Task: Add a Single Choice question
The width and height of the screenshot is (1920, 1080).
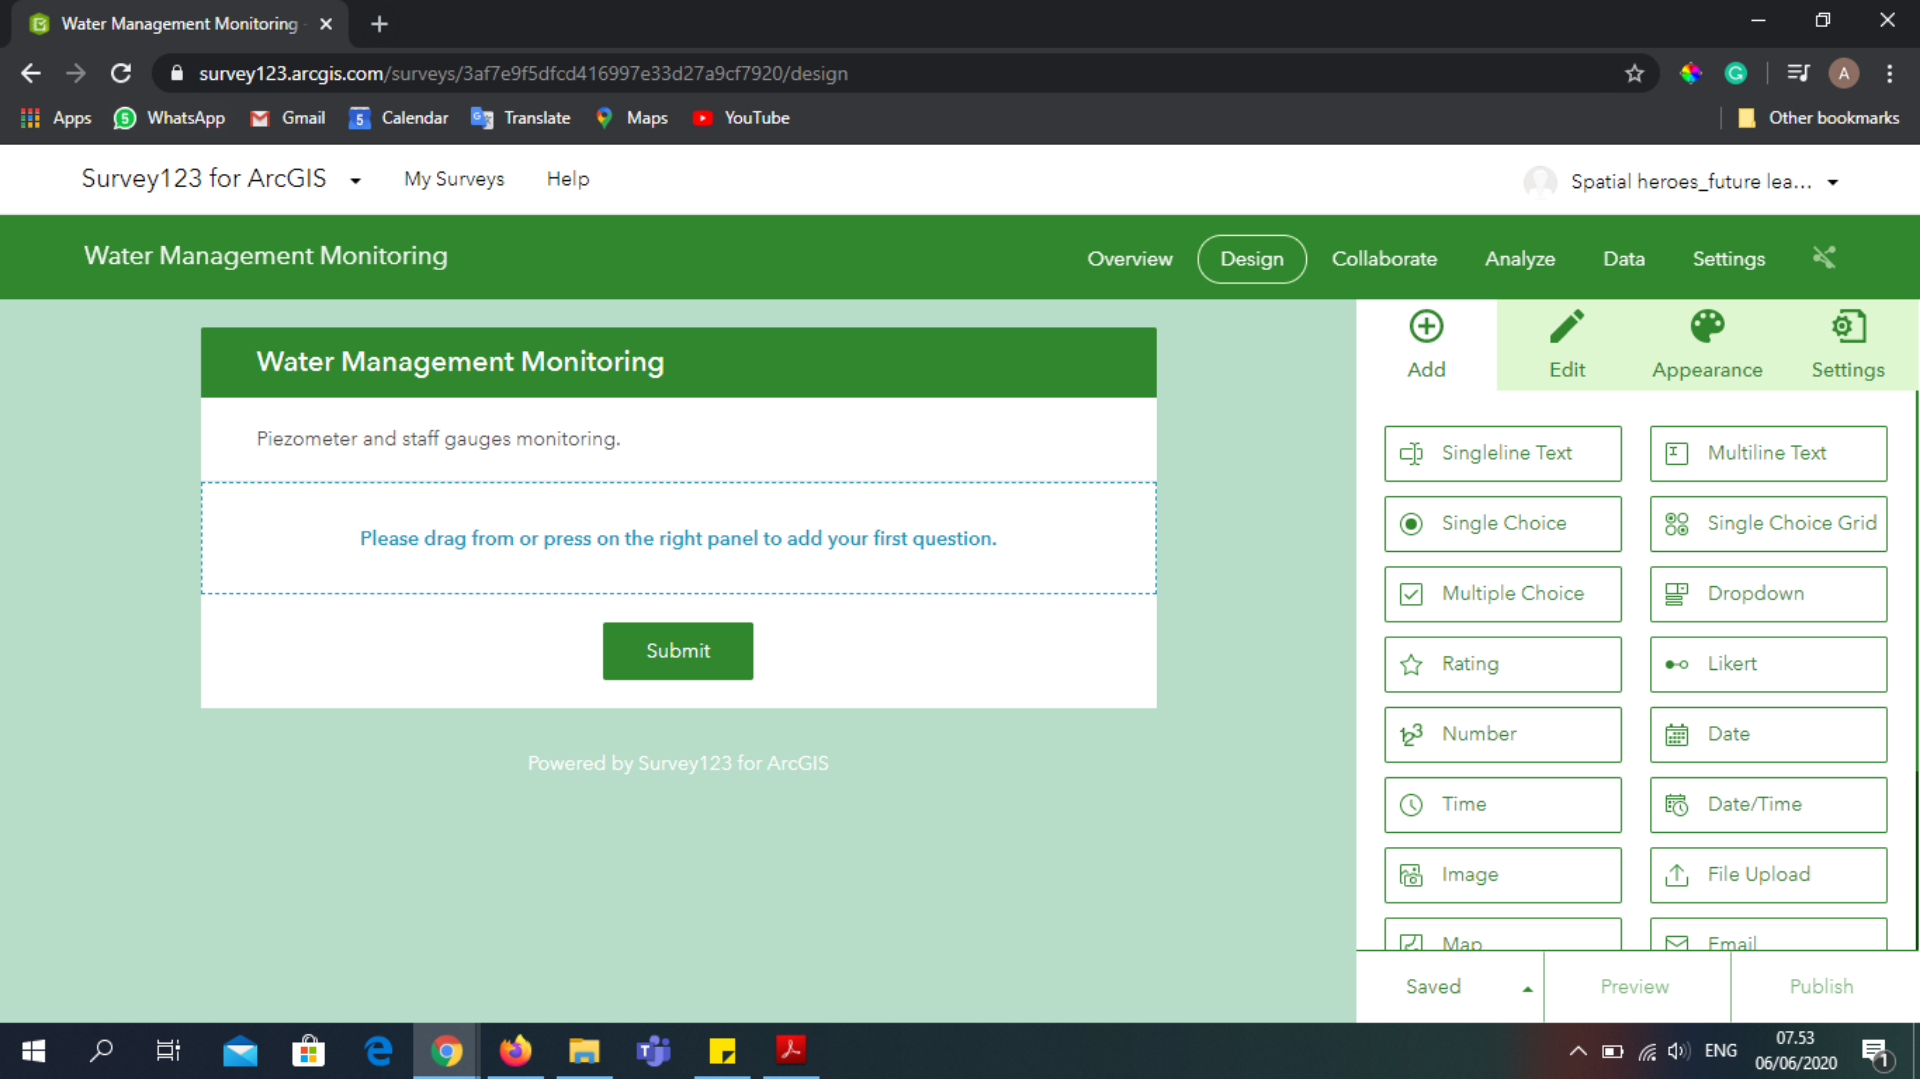Action: pyautogui.click(x=1502, y=524)
